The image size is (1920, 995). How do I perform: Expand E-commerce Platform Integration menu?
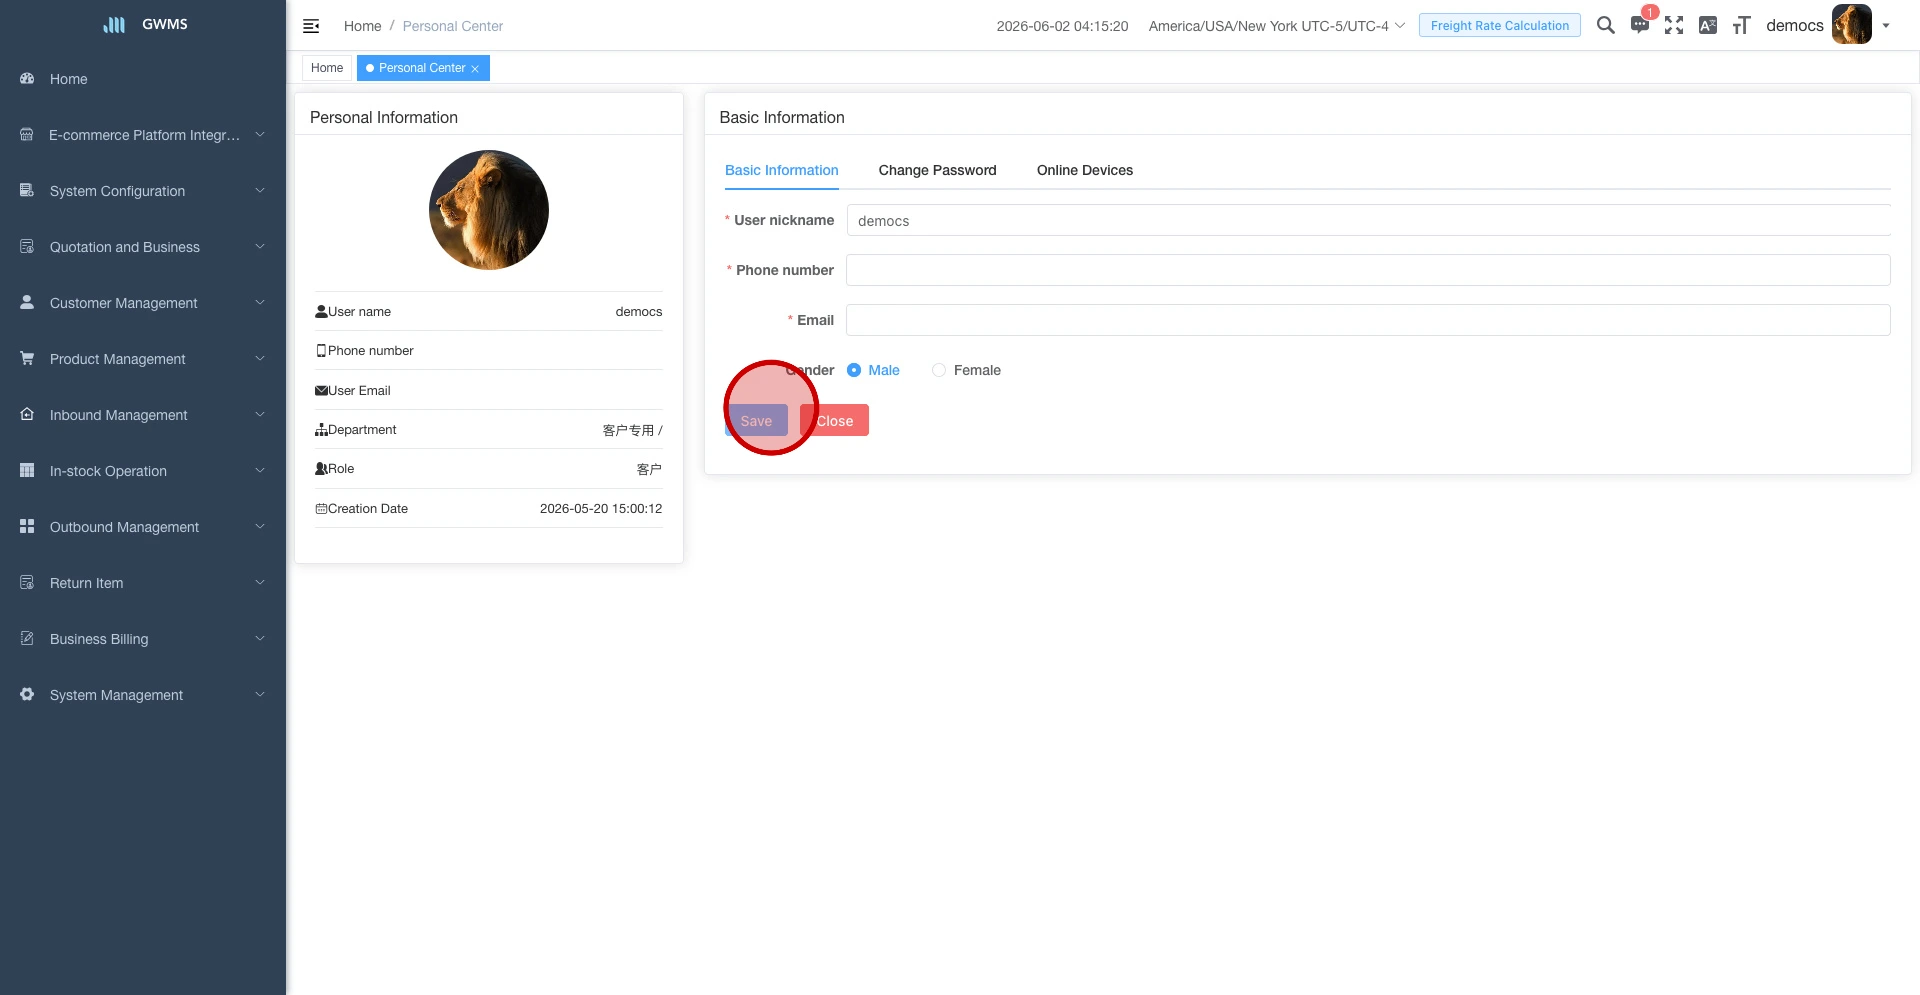pos(260,134)
